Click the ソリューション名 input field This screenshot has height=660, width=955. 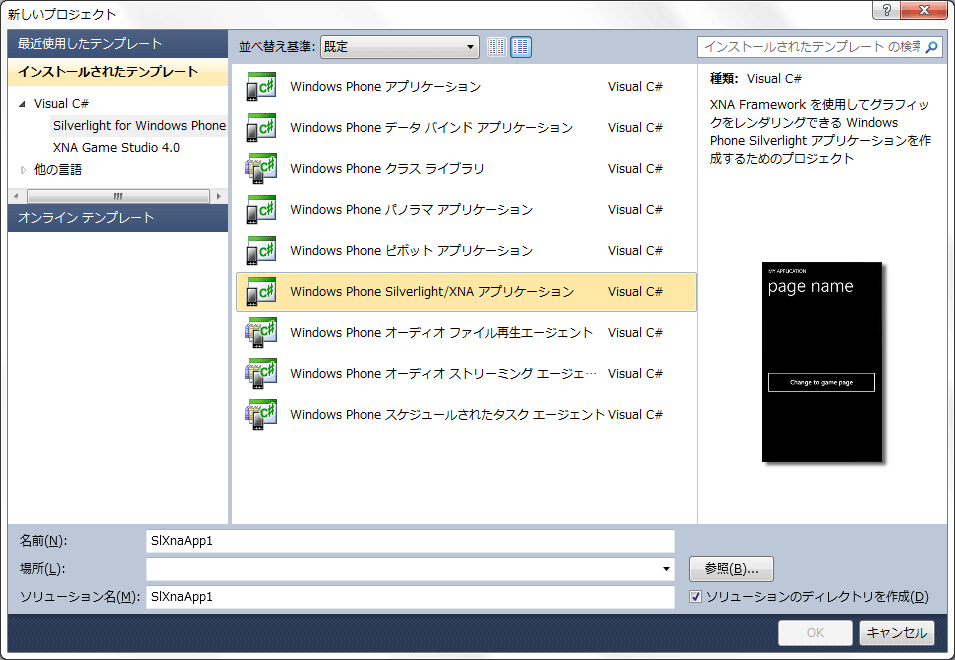(410, 597)
